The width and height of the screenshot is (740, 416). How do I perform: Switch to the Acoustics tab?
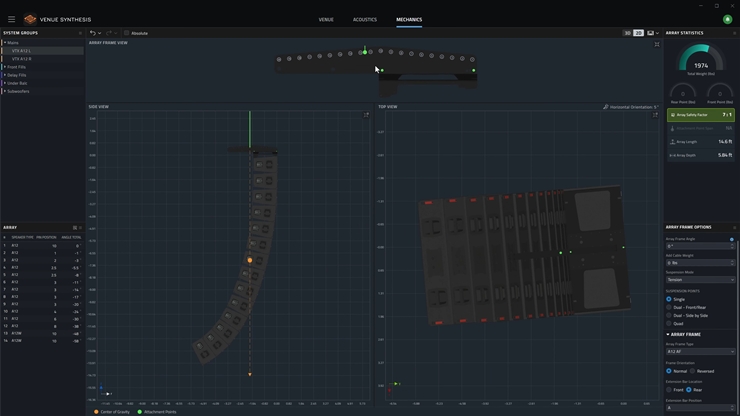365,19
